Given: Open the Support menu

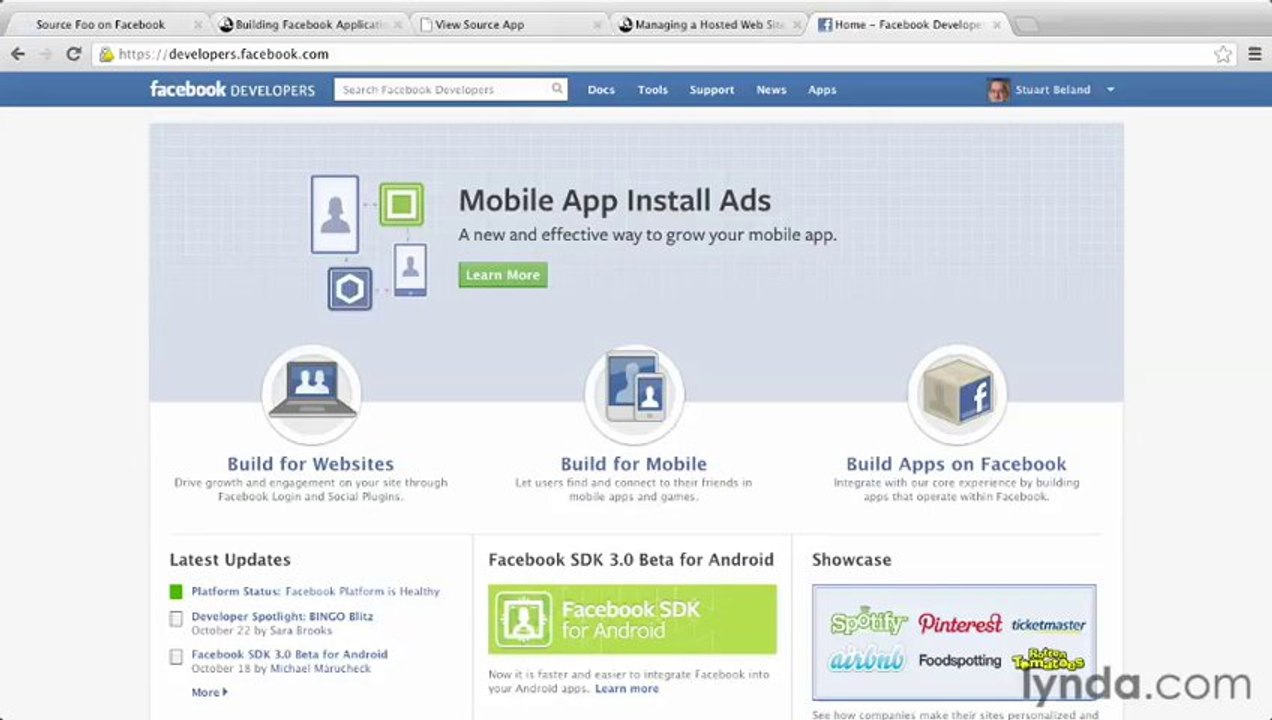Looking at the screenshot, I should point(712,90).
